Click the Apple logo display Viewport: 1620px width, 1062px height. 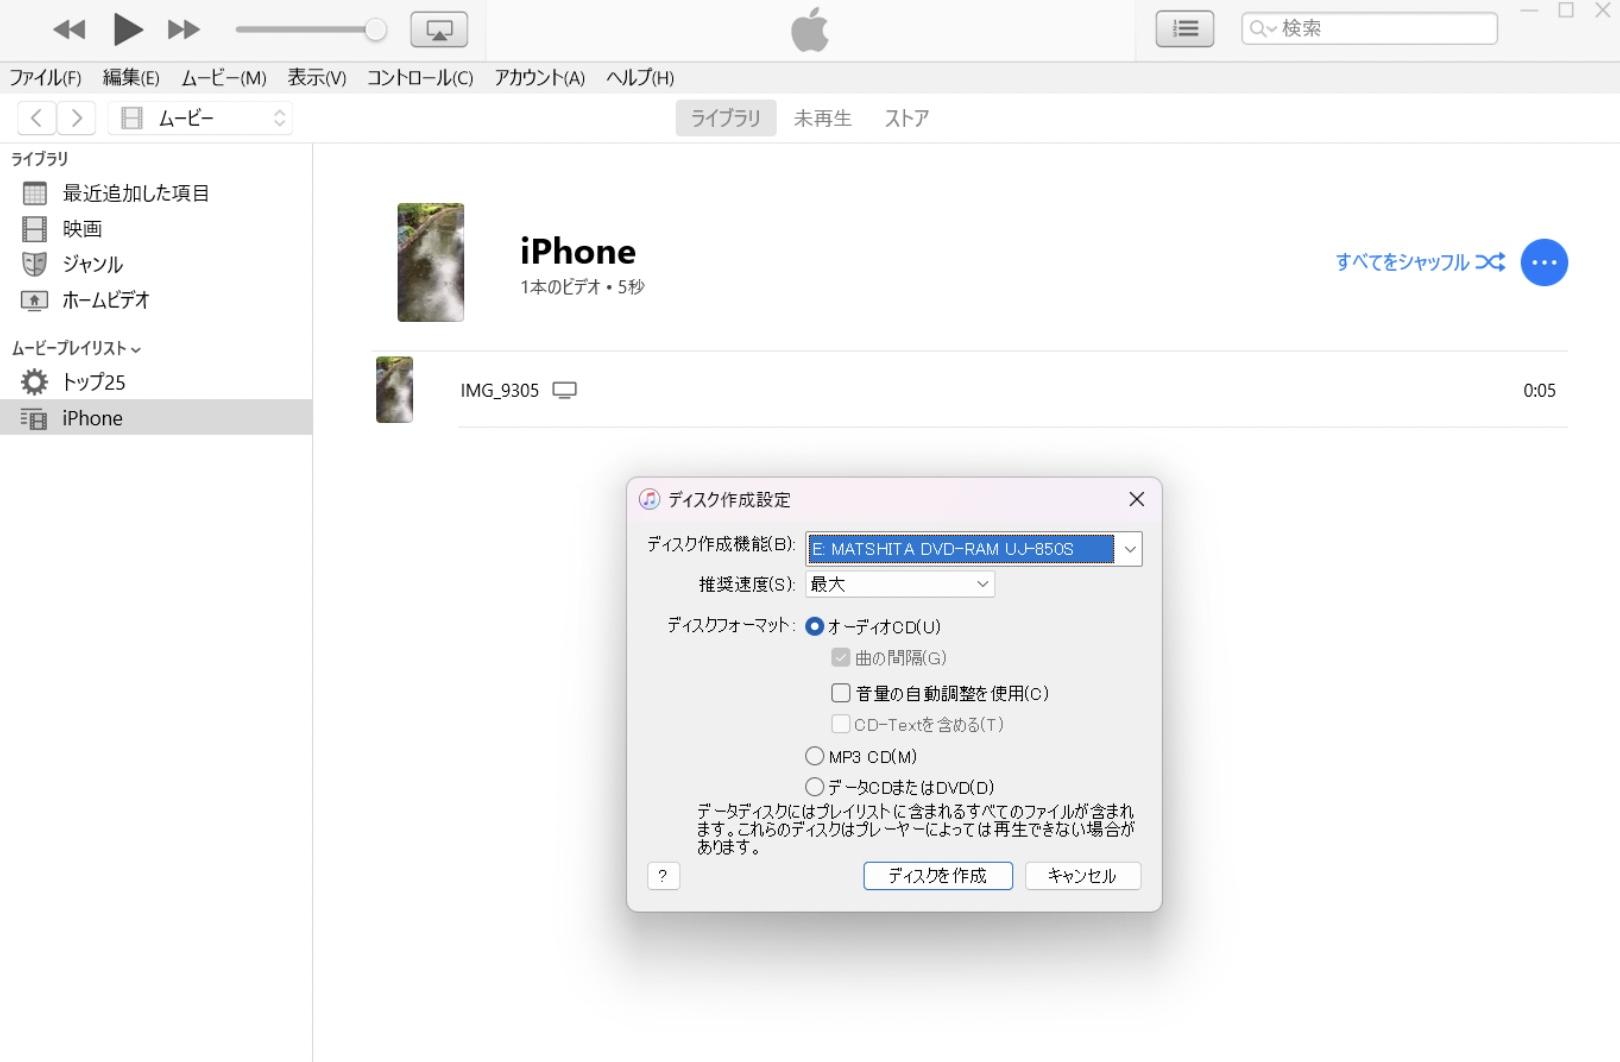click(x=810, y=29)
